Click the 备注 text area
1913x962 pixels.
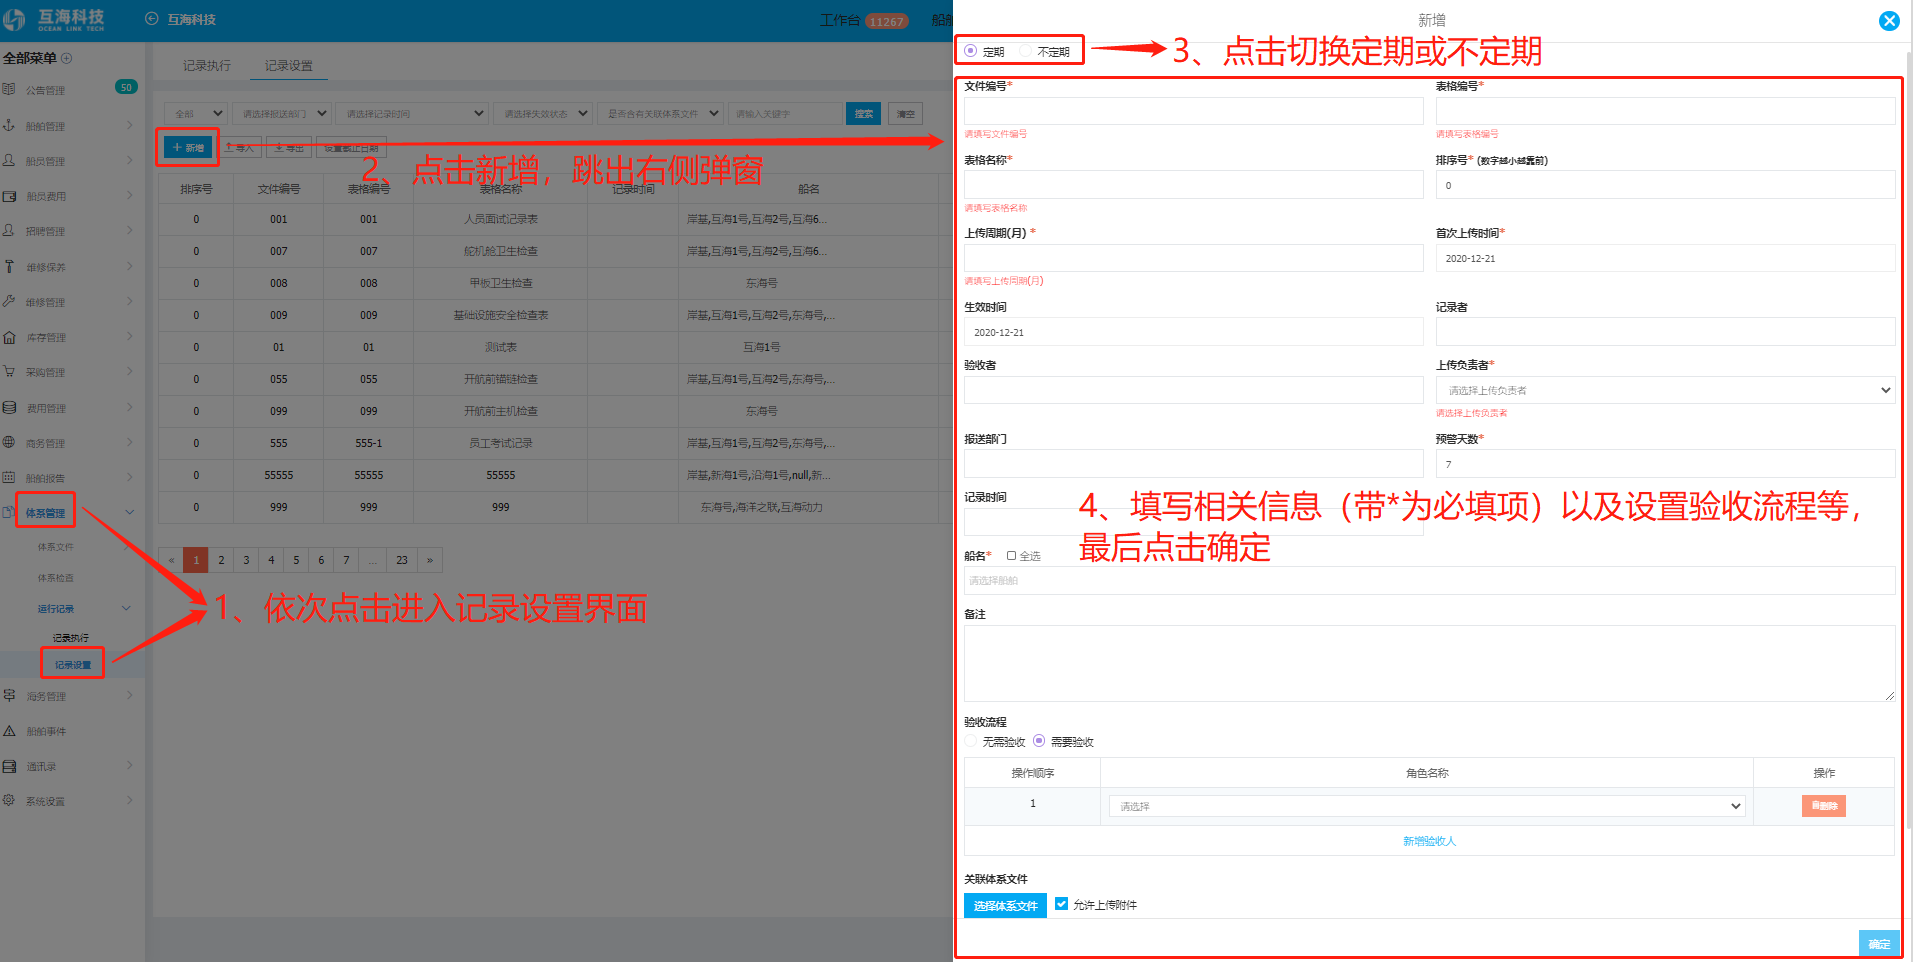point(1429,664)
